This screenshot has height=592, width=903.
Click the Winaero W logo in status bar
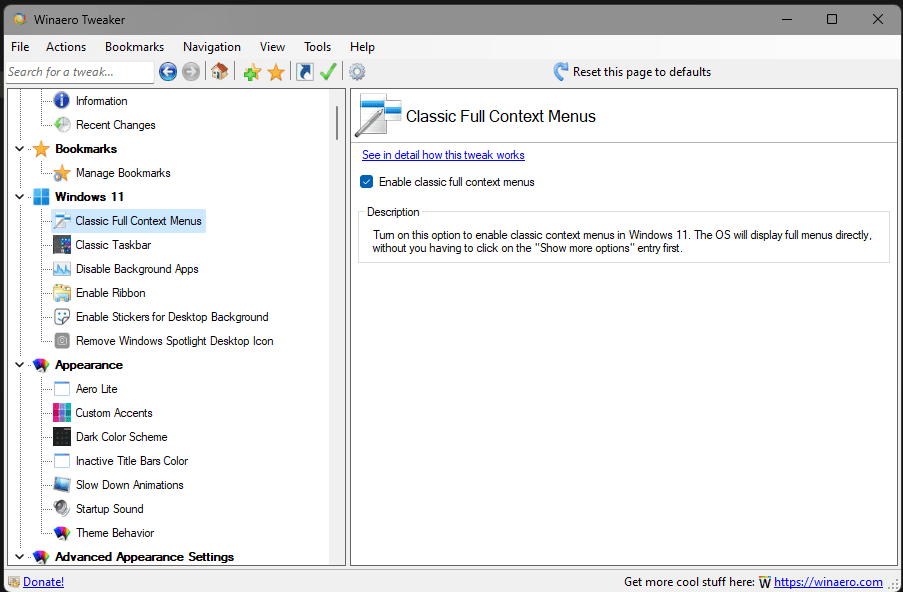click(x=765, y=582)
